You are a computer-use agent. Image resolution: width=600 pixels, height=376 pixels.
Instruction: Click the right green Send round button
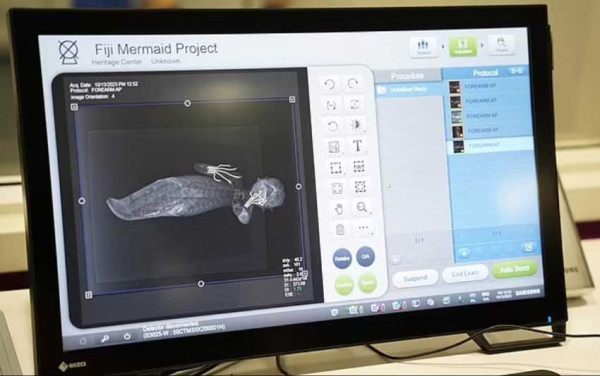click(367, 283)
